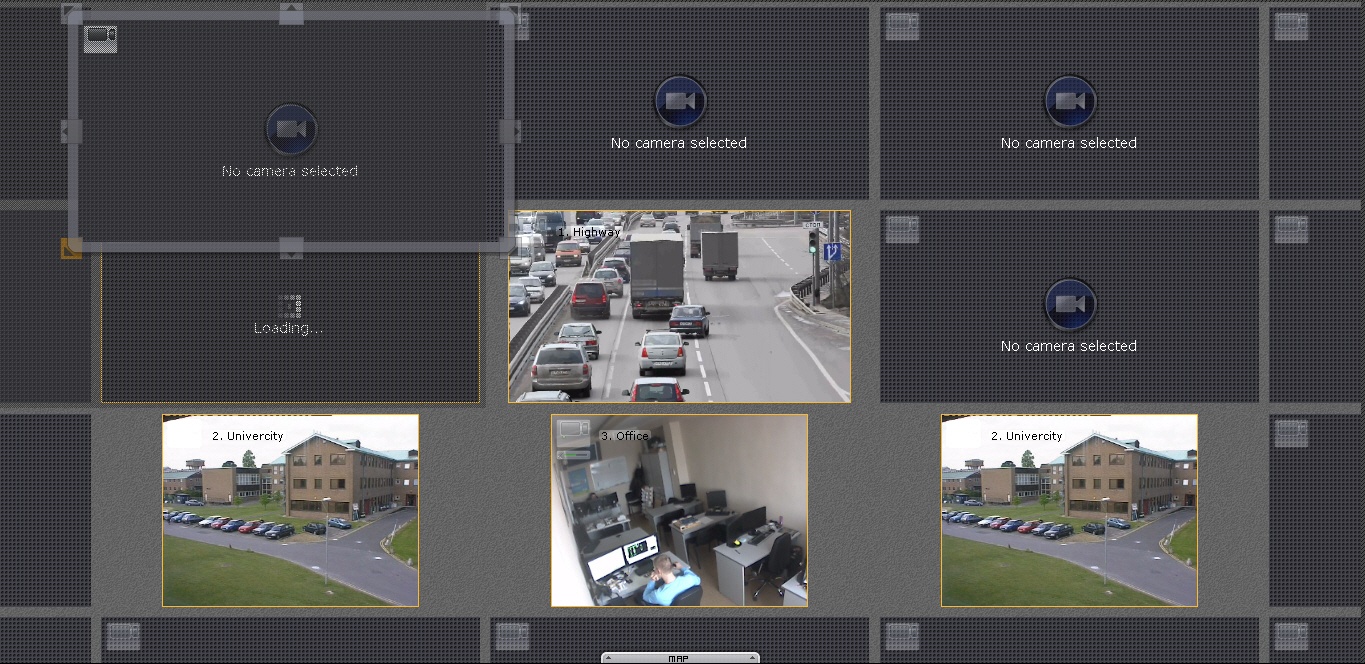The width and height of the screenshot is (1365, 664).
Task: Click grid icon in far-right cell beside Univercity
Action: [1291, 432]
